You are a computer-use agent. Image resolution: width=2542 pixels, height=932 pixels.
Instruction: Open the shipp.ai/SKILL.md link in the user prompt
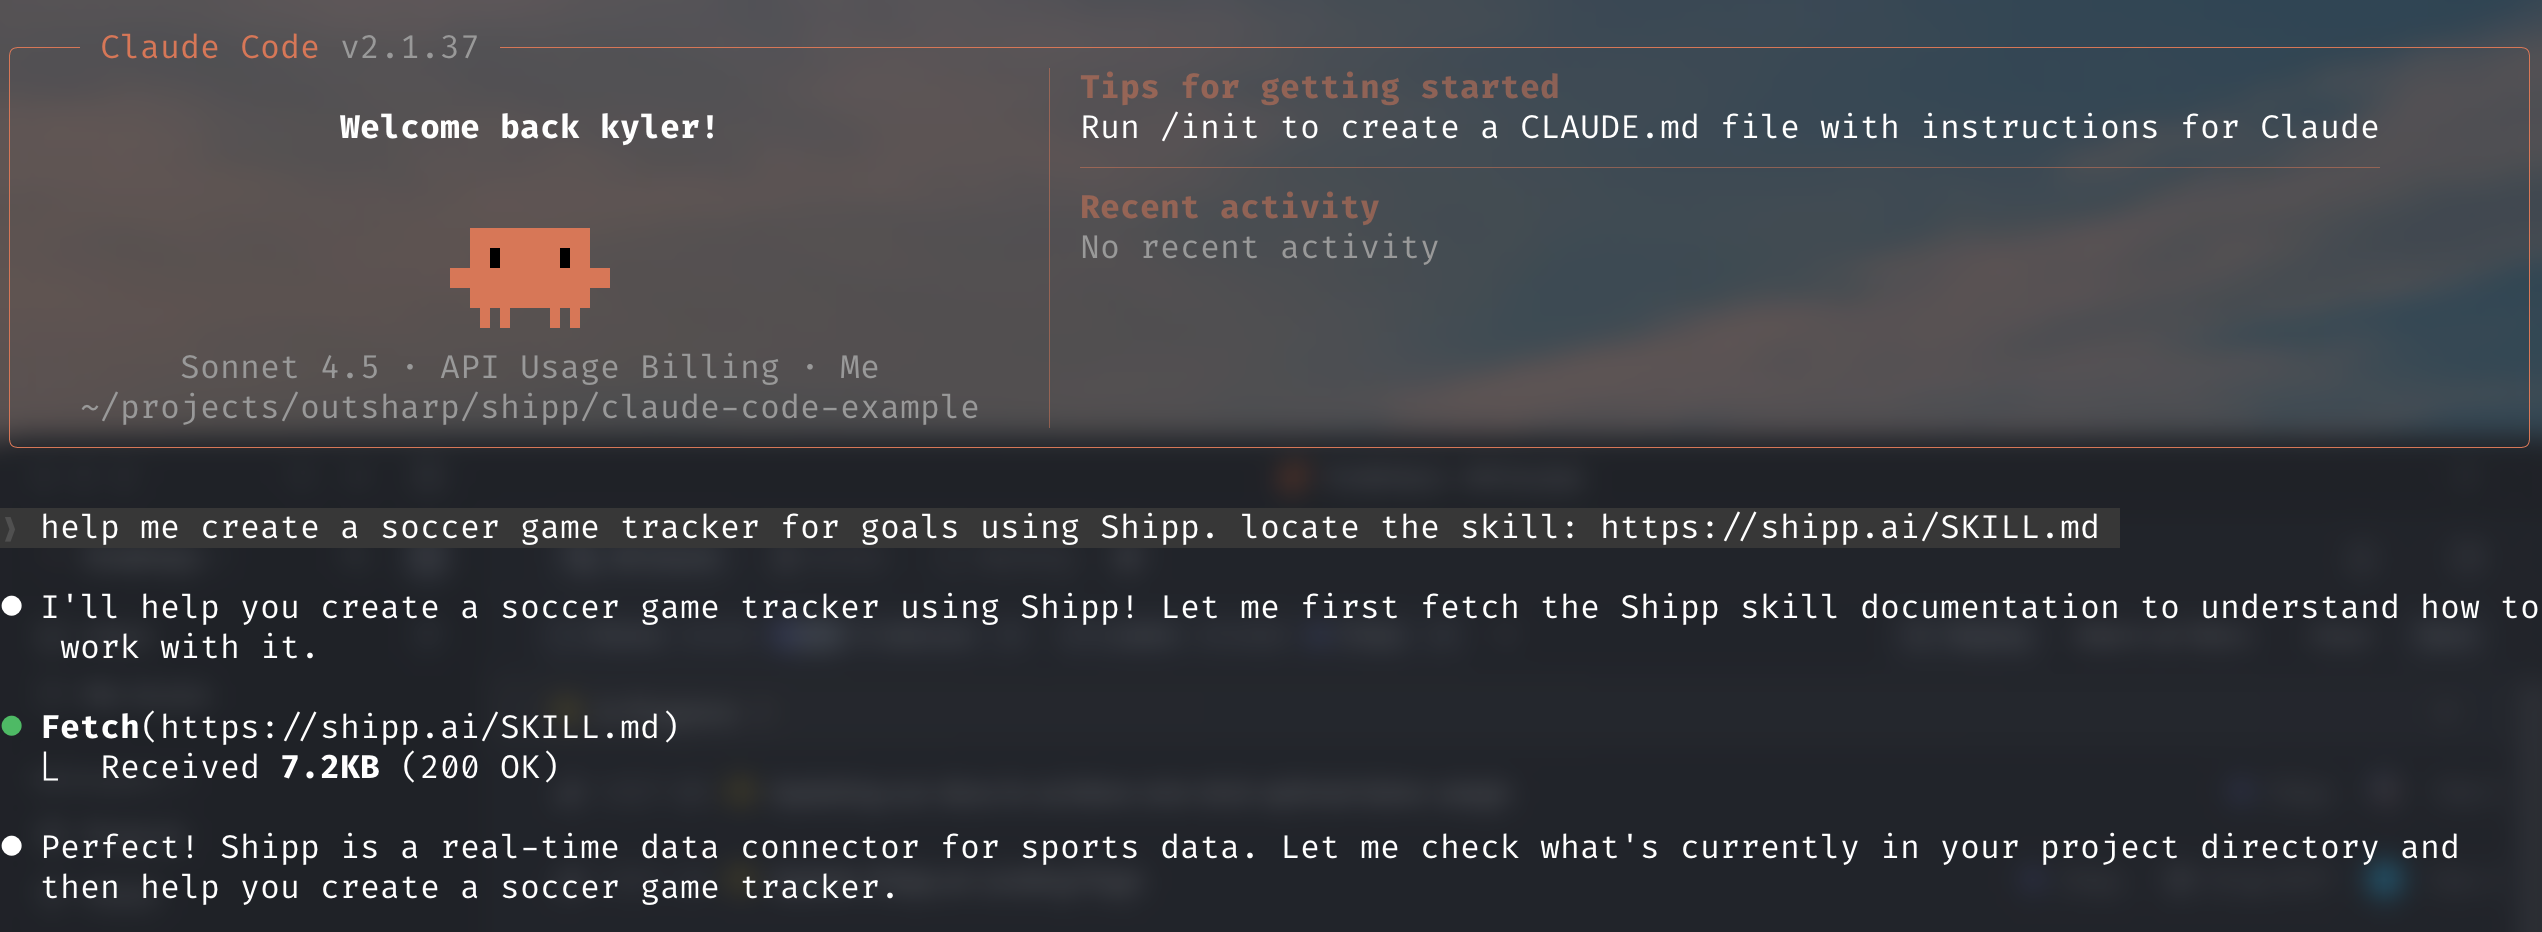(1849, 528)
